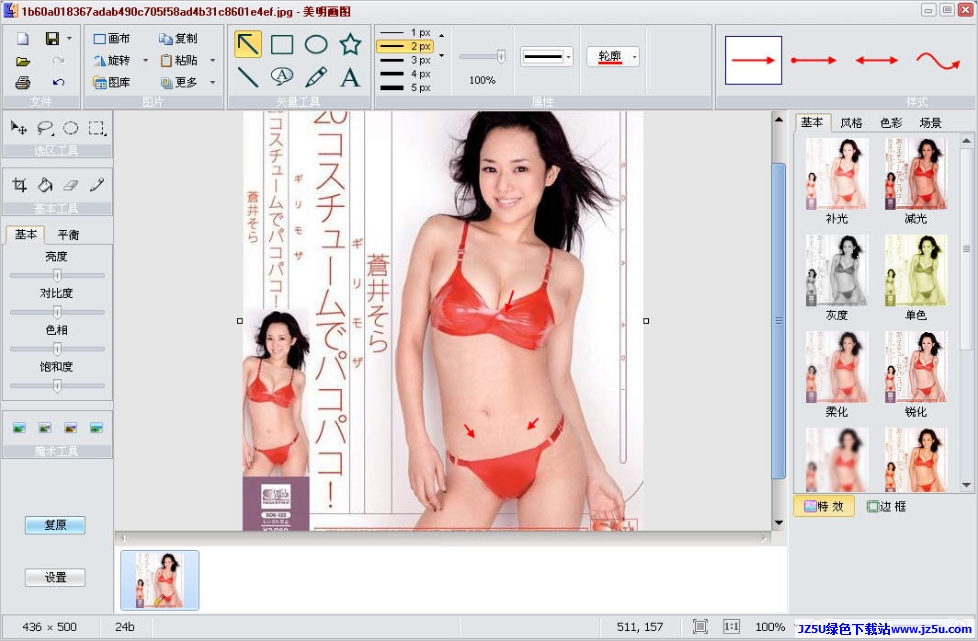Select the move selection pointer tool
Image resolution: width=978 pixels, height=641 pixels.
click(x=19, y=128)
